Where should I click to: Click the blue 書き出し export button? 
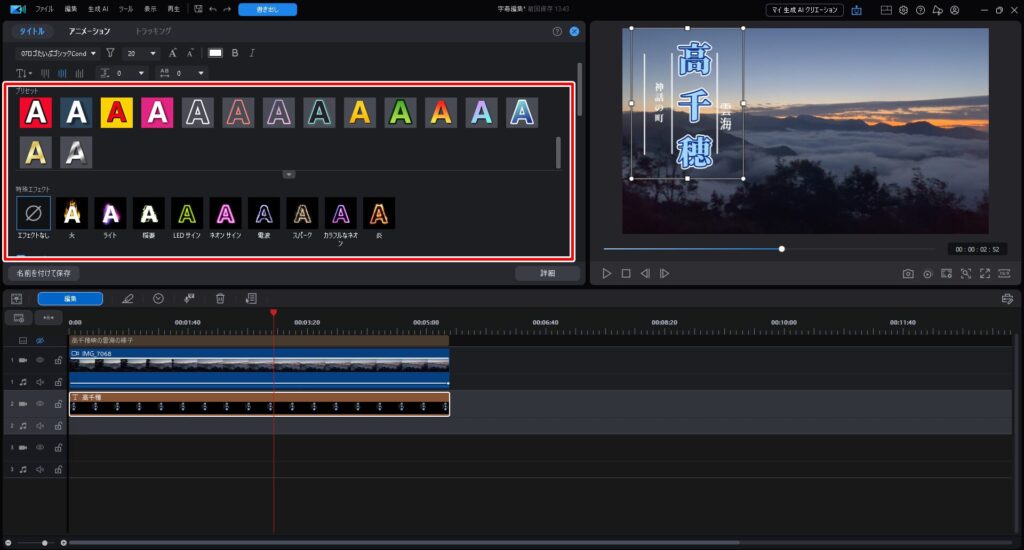coord(267,10)
